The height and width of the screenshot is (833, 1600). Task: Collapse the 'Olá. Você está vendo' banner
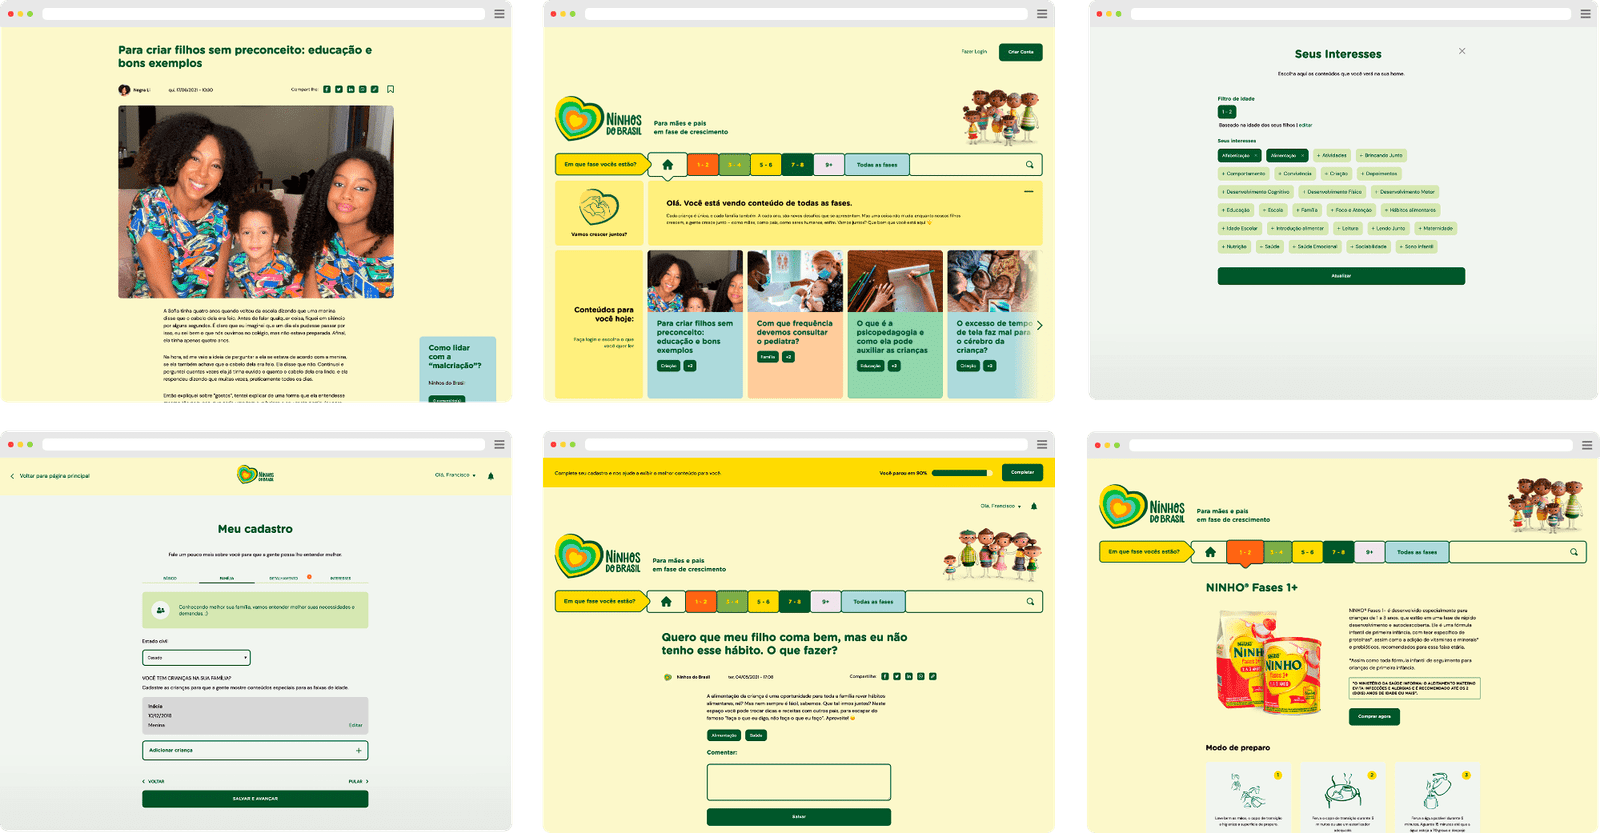click(x=1028, y=191)
